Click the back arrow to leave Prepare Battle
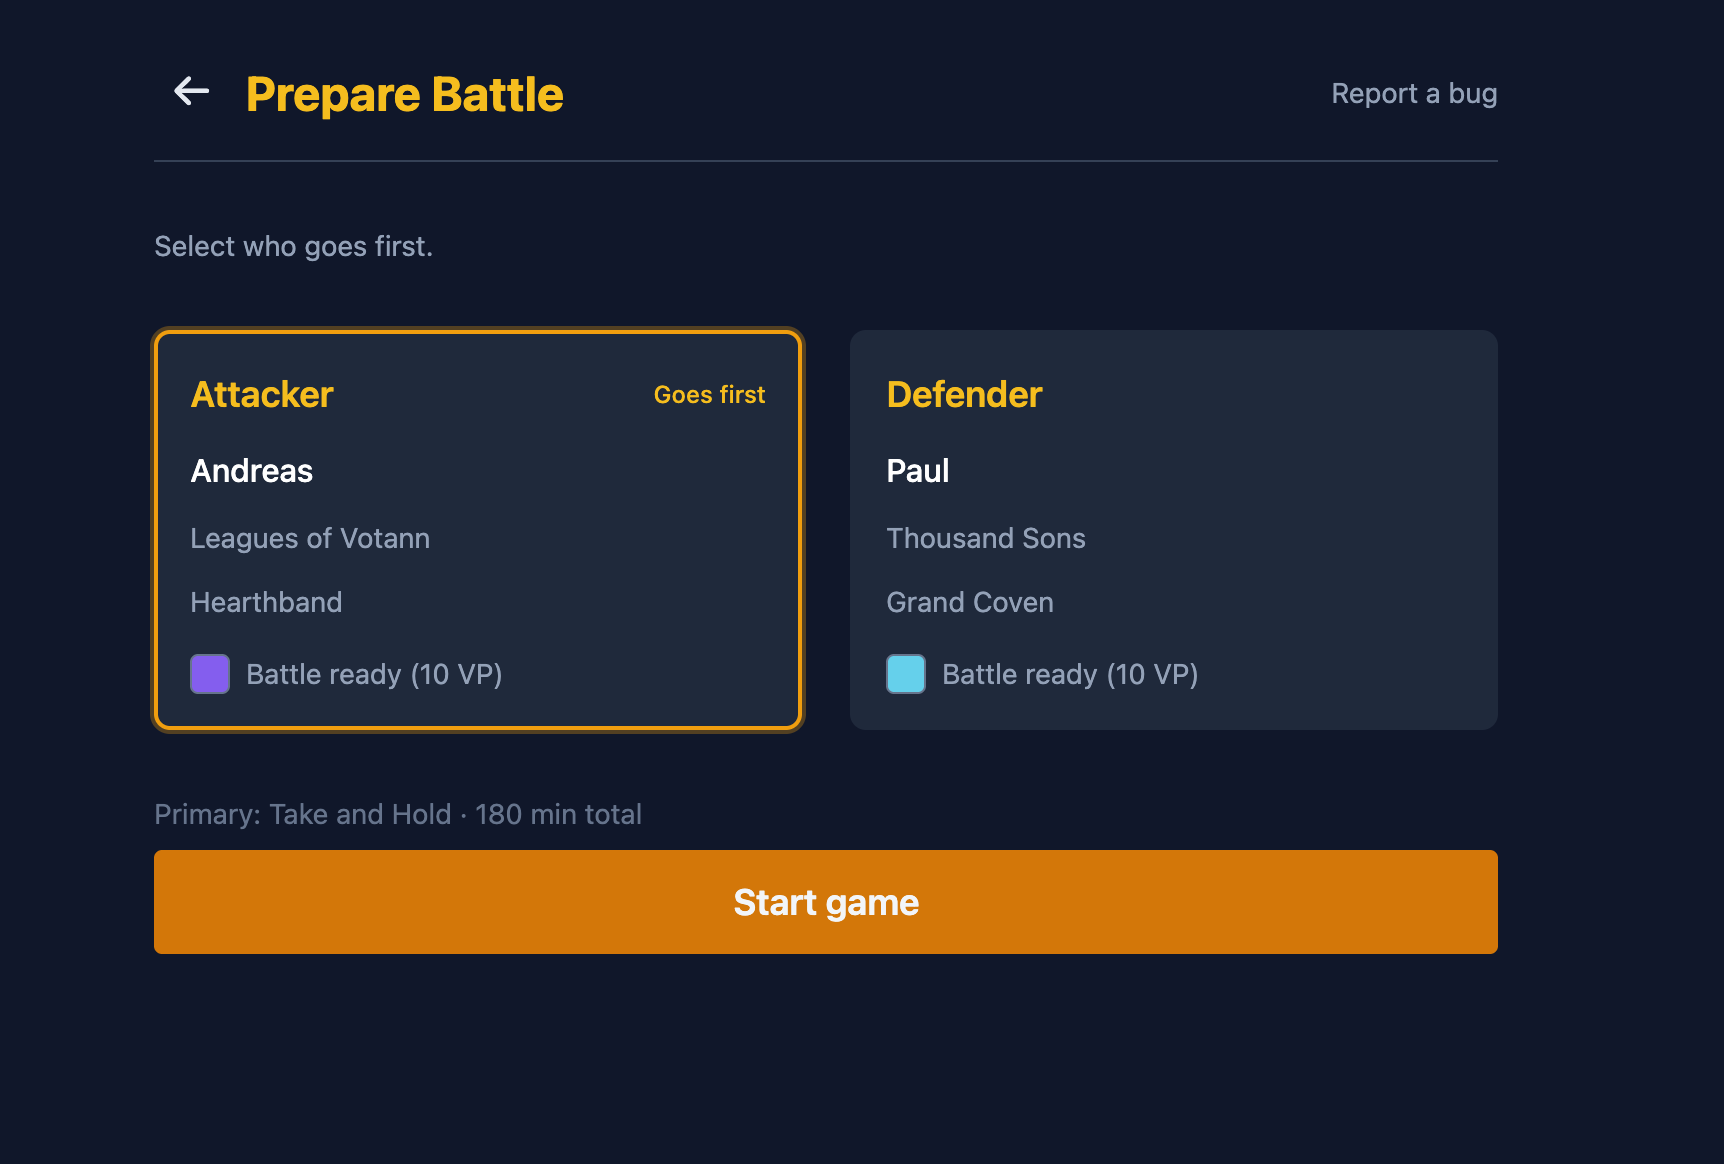Viewport: 1724px width, 1164px height. pyautogui.click(x=190, y=92)
